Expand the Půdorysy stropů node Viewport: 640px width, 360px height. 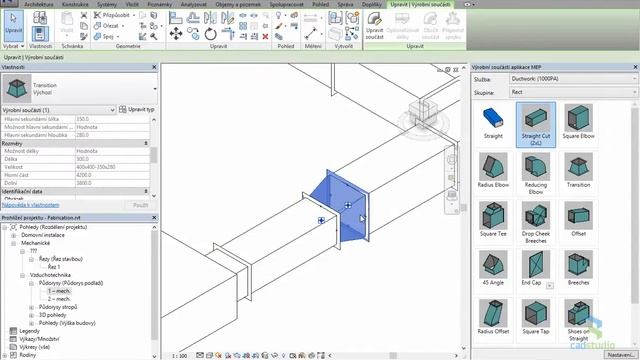tap(31, 307)
